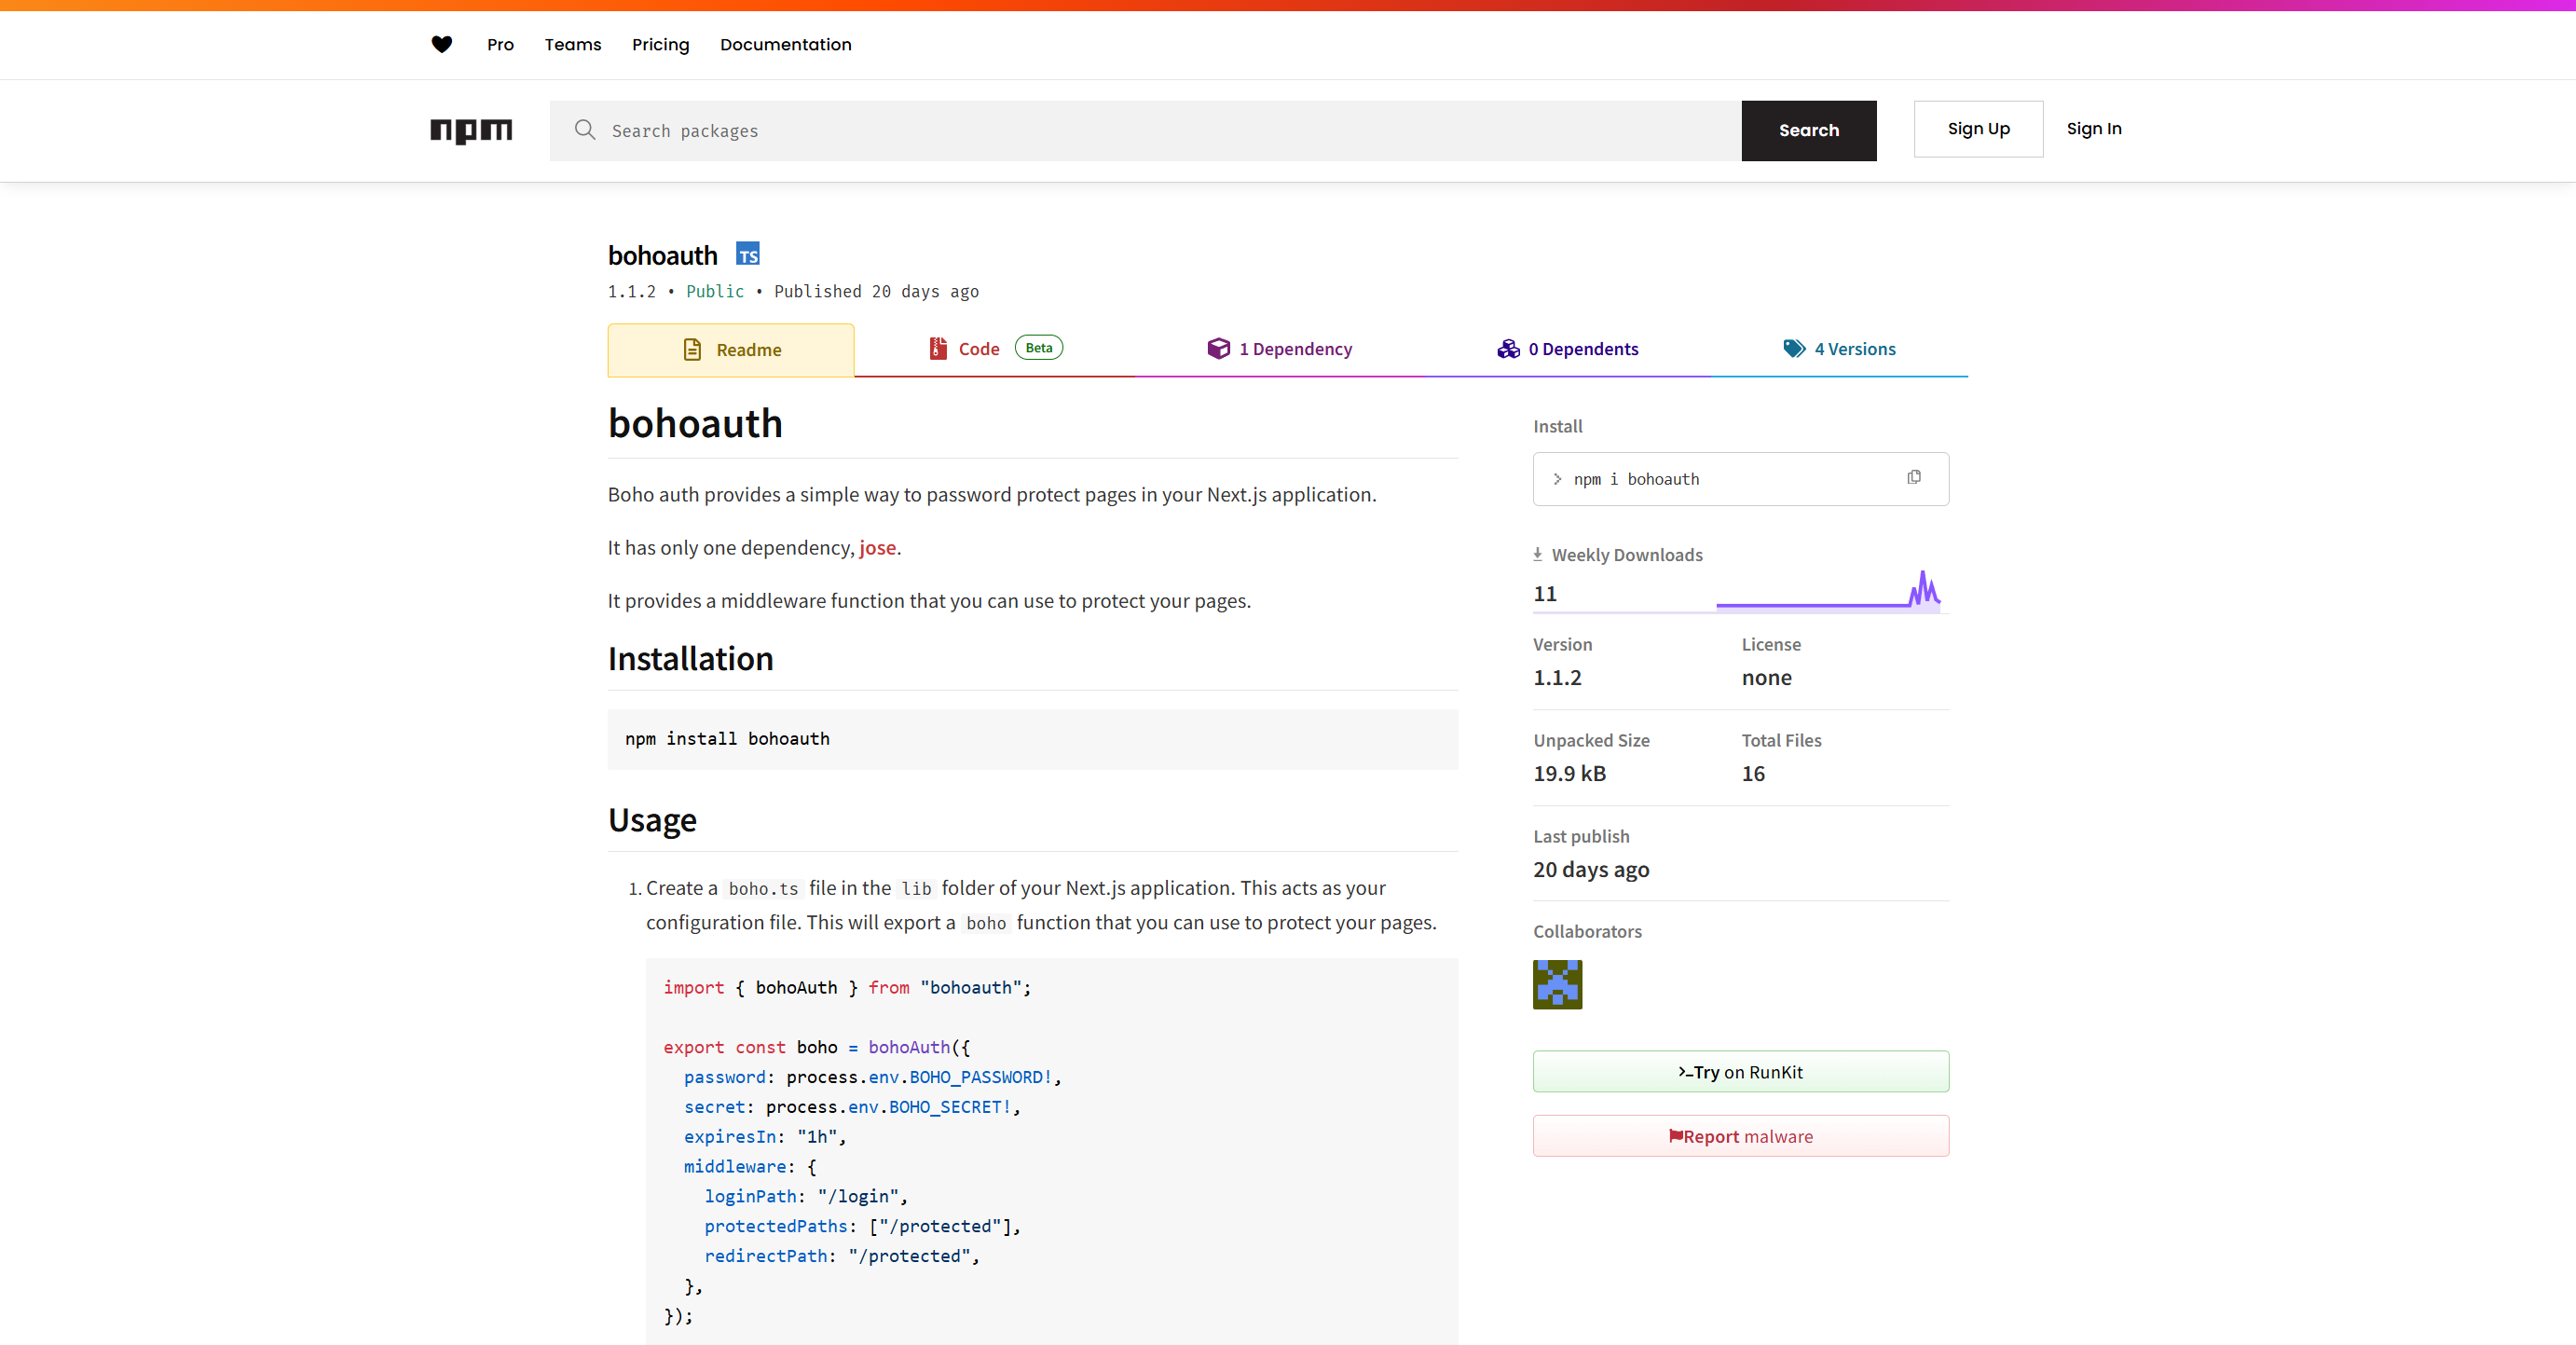Click the Usage heading

[652, 820]
